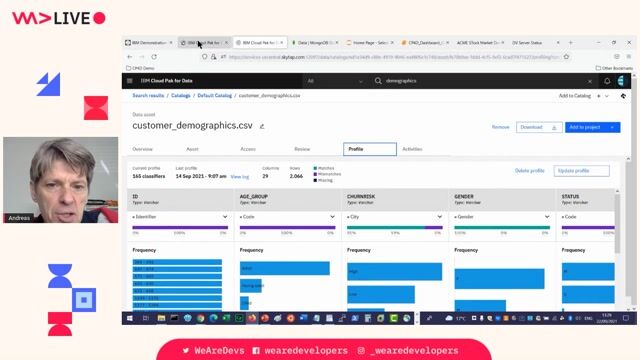Click the search magnifier icon
This screenshot has width=640, height=360.
coord(378,81)
